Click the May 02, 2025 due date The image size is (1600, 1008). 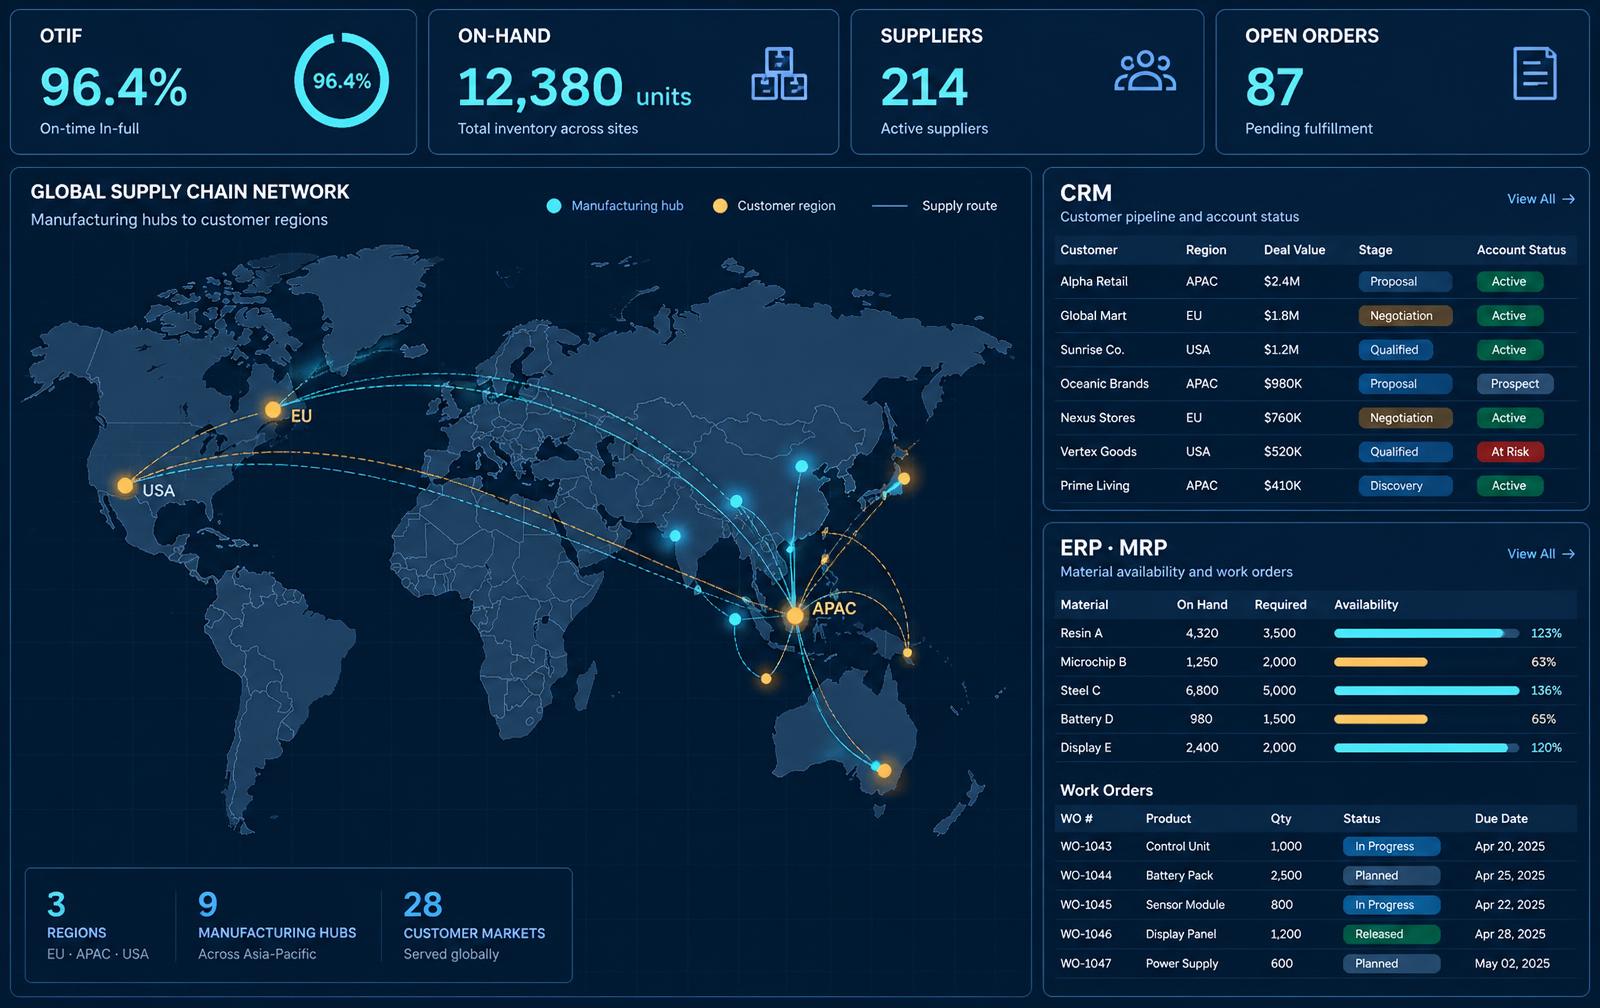(1512, 964)
